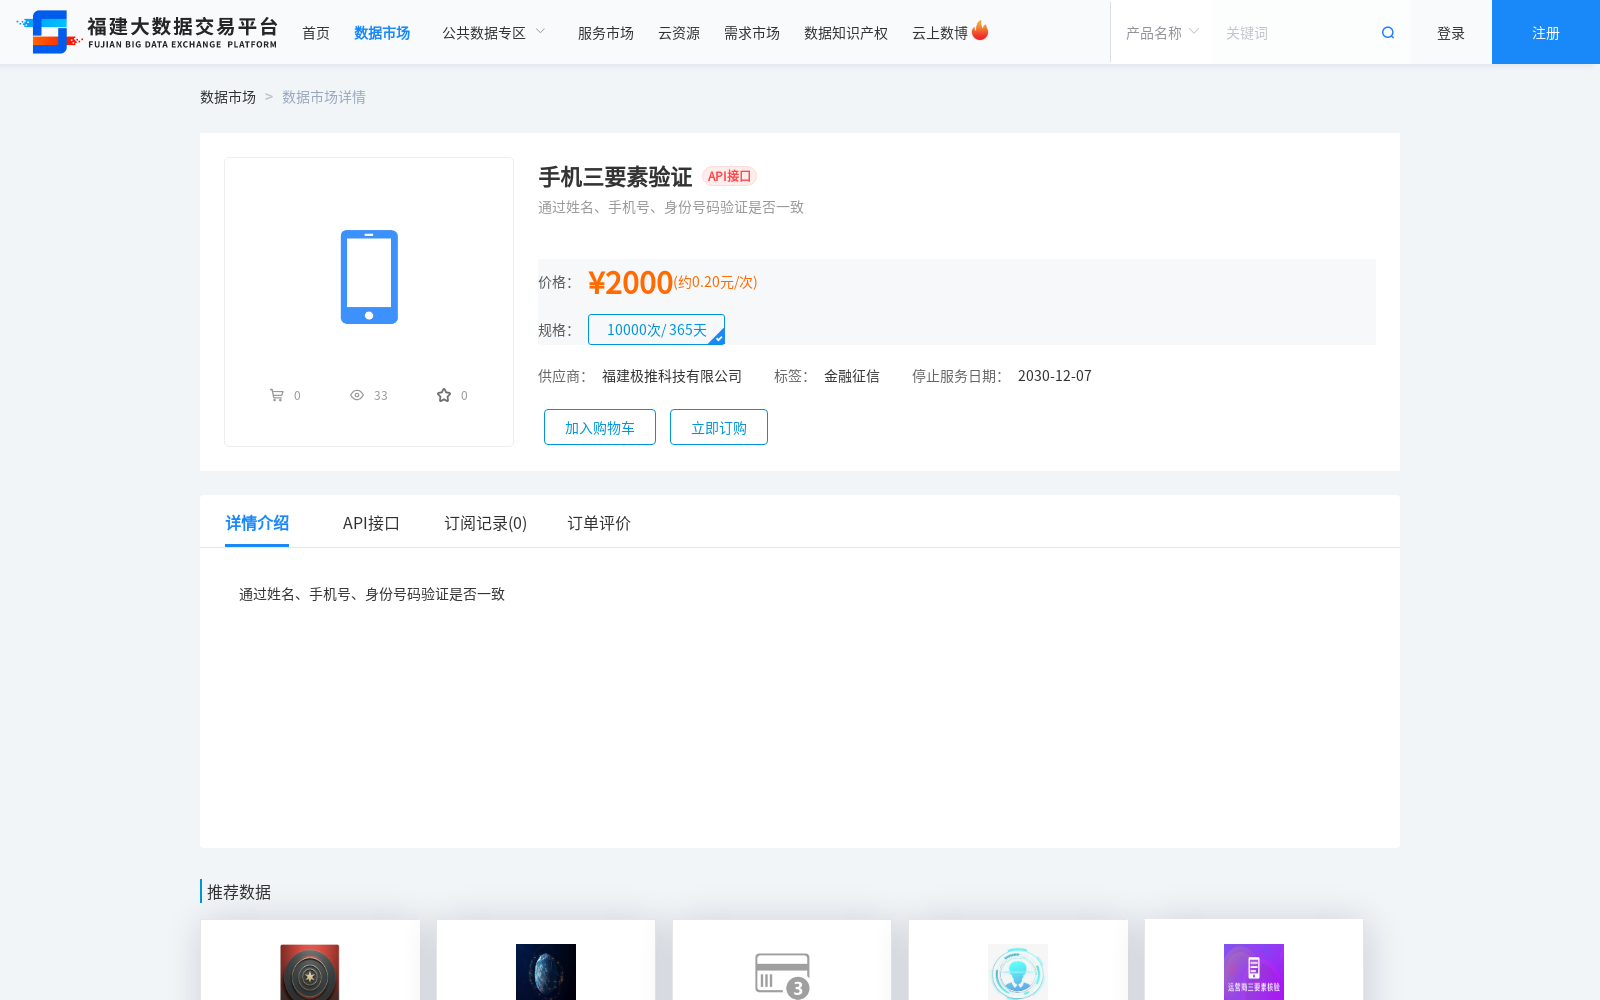
Task: Click the flame icon next to 云上数博
Action: tap(980, 31)
